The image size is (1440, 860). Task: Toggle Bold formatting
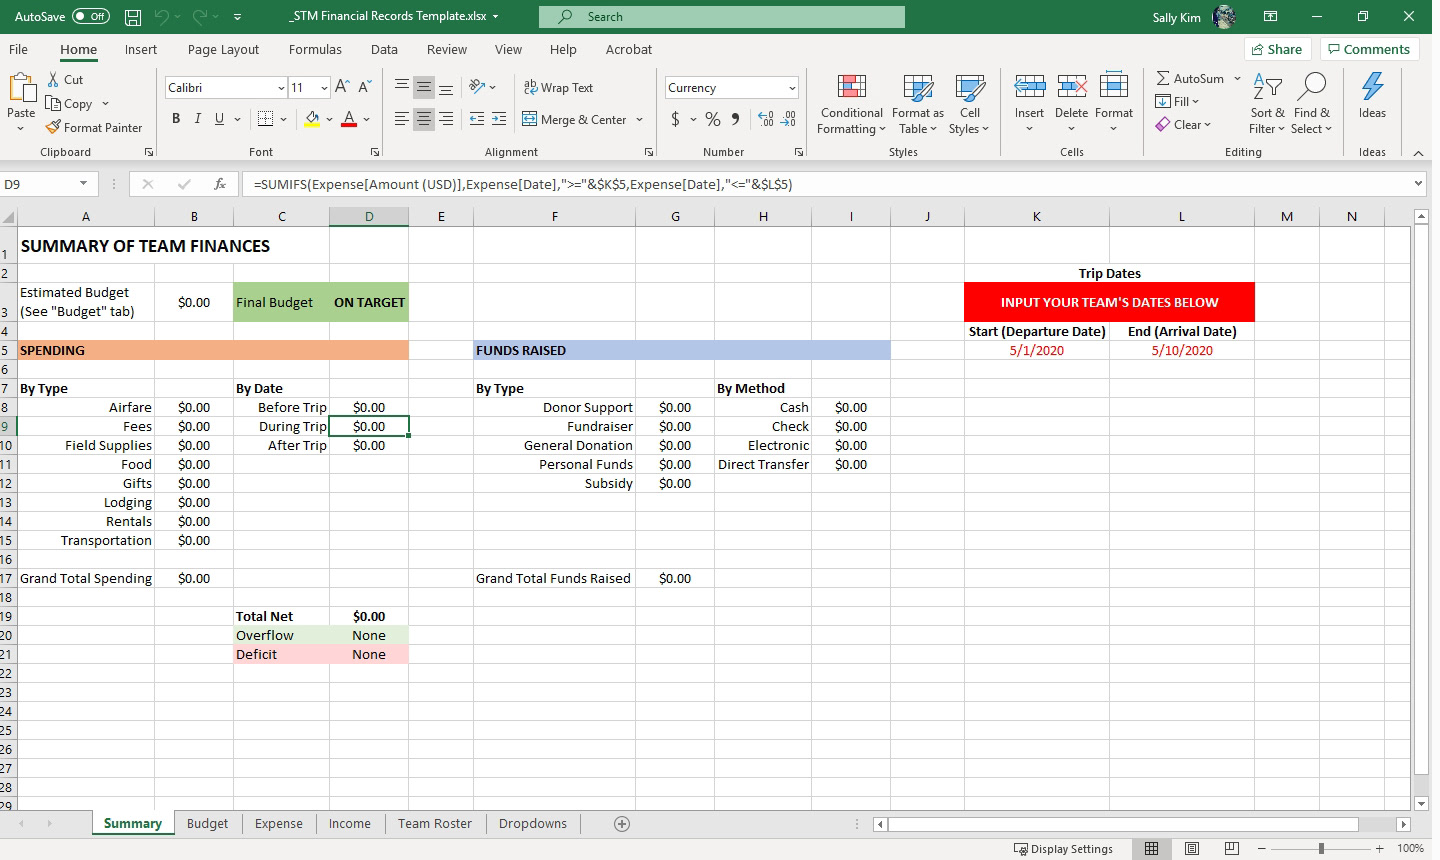[x=176, y=119]
